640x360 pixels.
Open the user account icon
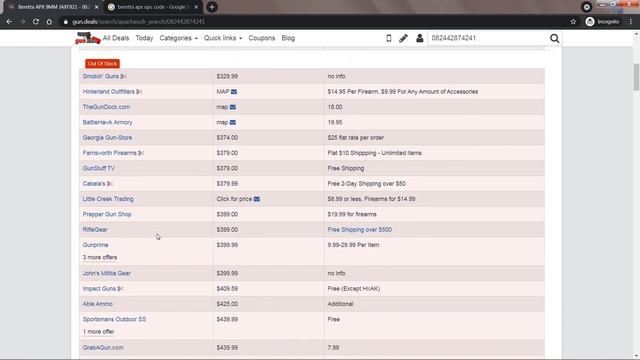pos(420,38)
